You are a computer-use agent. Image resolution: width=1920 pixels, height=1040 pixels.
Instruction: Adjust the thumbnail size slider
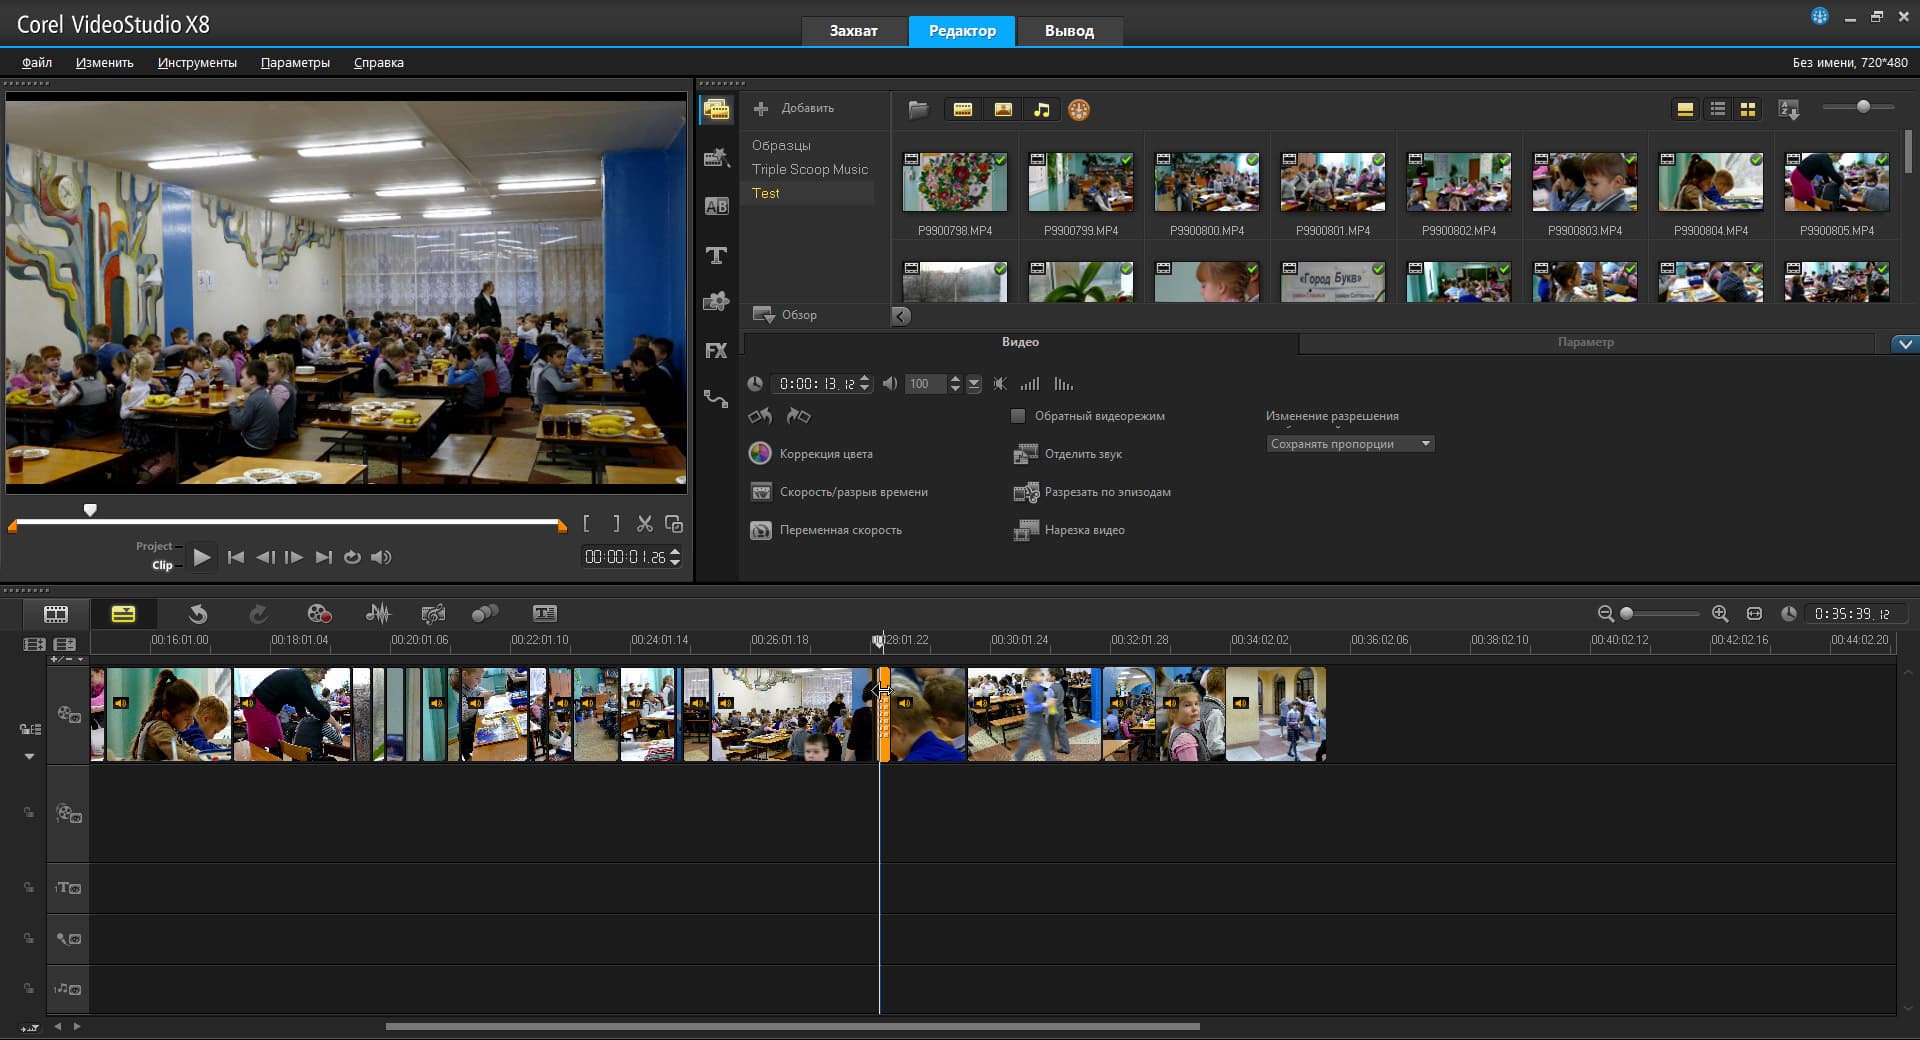coord(1862,107)
